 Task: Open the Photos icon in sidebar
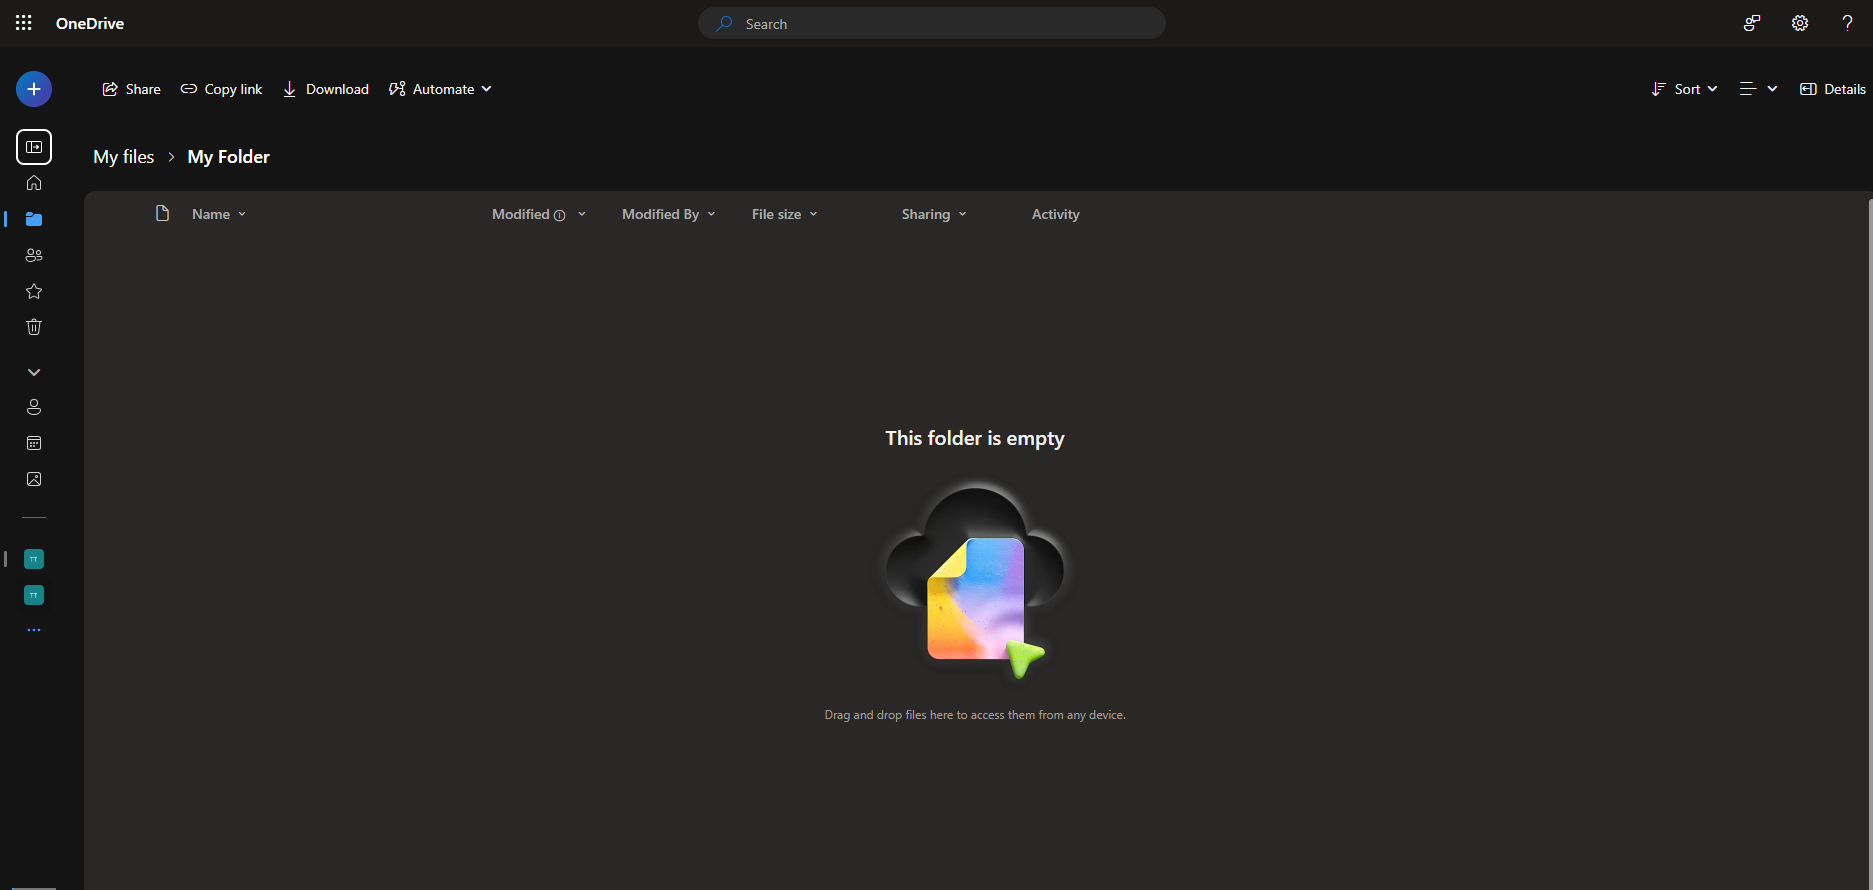coord(34,479)
